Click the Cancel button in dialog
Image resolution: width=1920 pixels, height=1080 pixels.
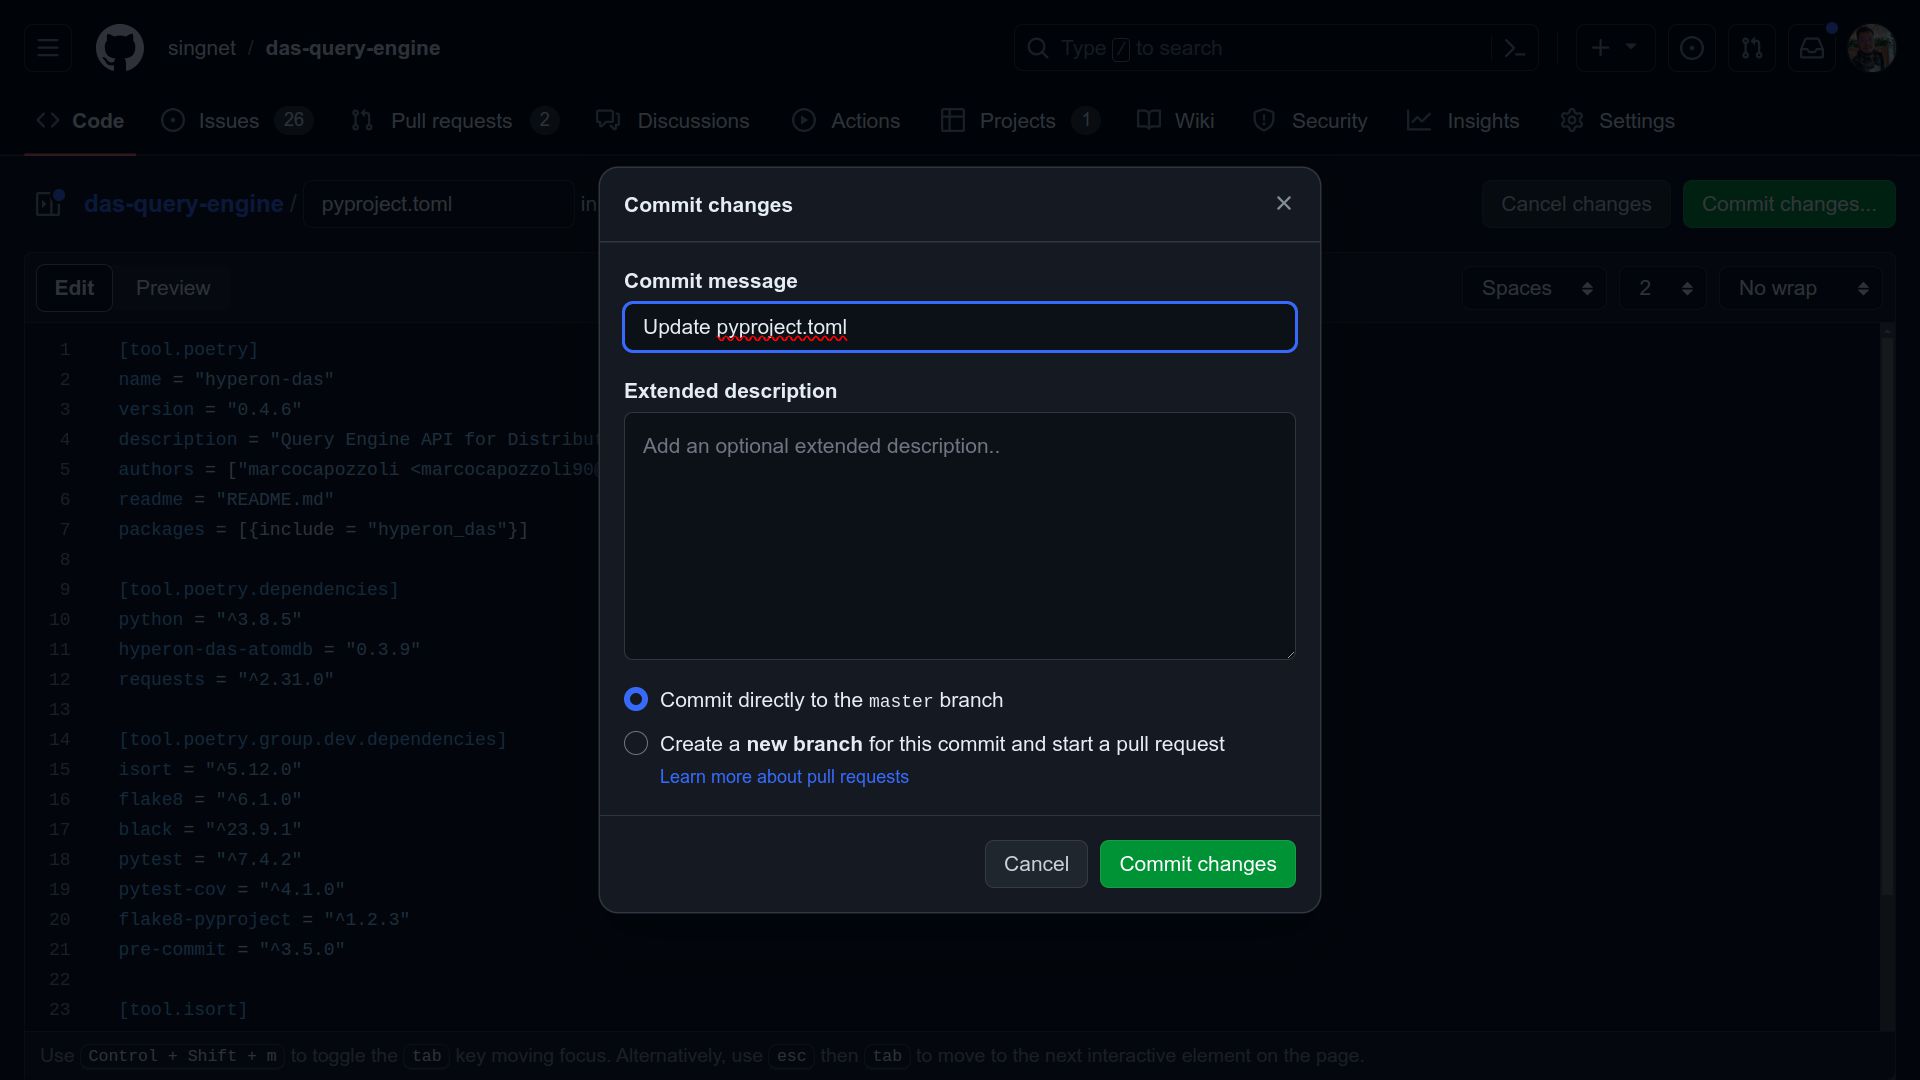1036,864
